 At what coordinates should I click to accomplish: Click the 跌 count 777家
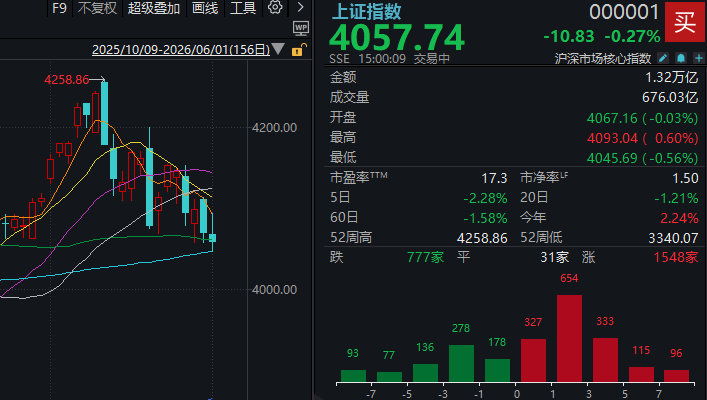[x=425, y=257]
